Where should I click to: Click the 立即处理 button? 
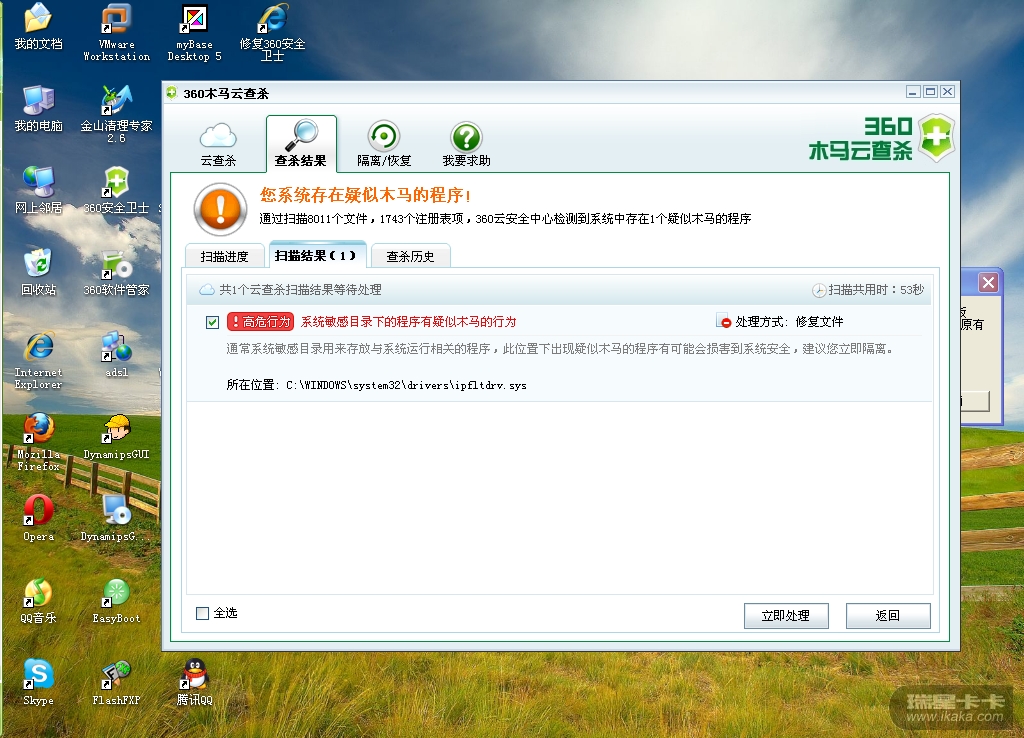(x=786, y=615)
